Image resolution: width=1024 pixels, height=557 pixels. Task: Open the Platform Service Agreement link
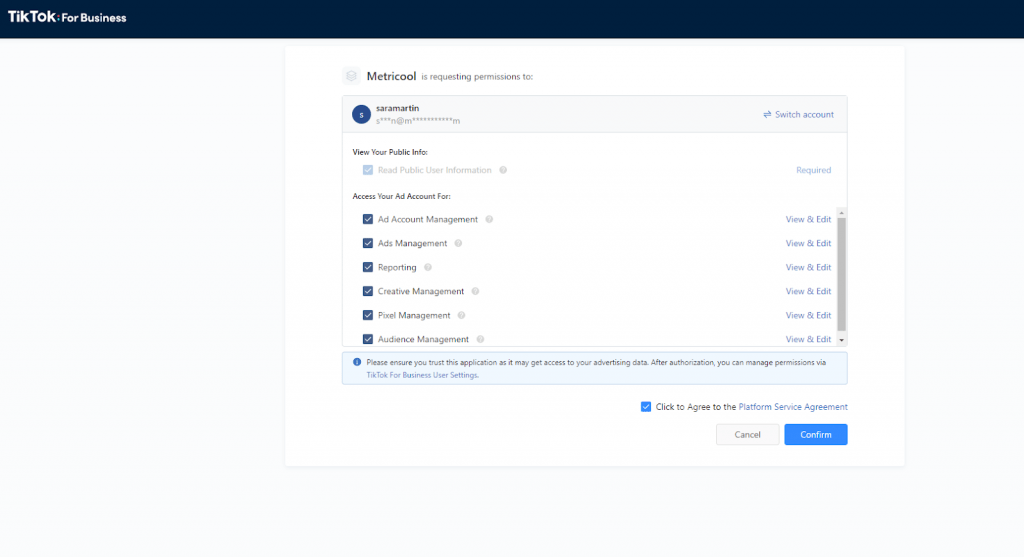793,407
